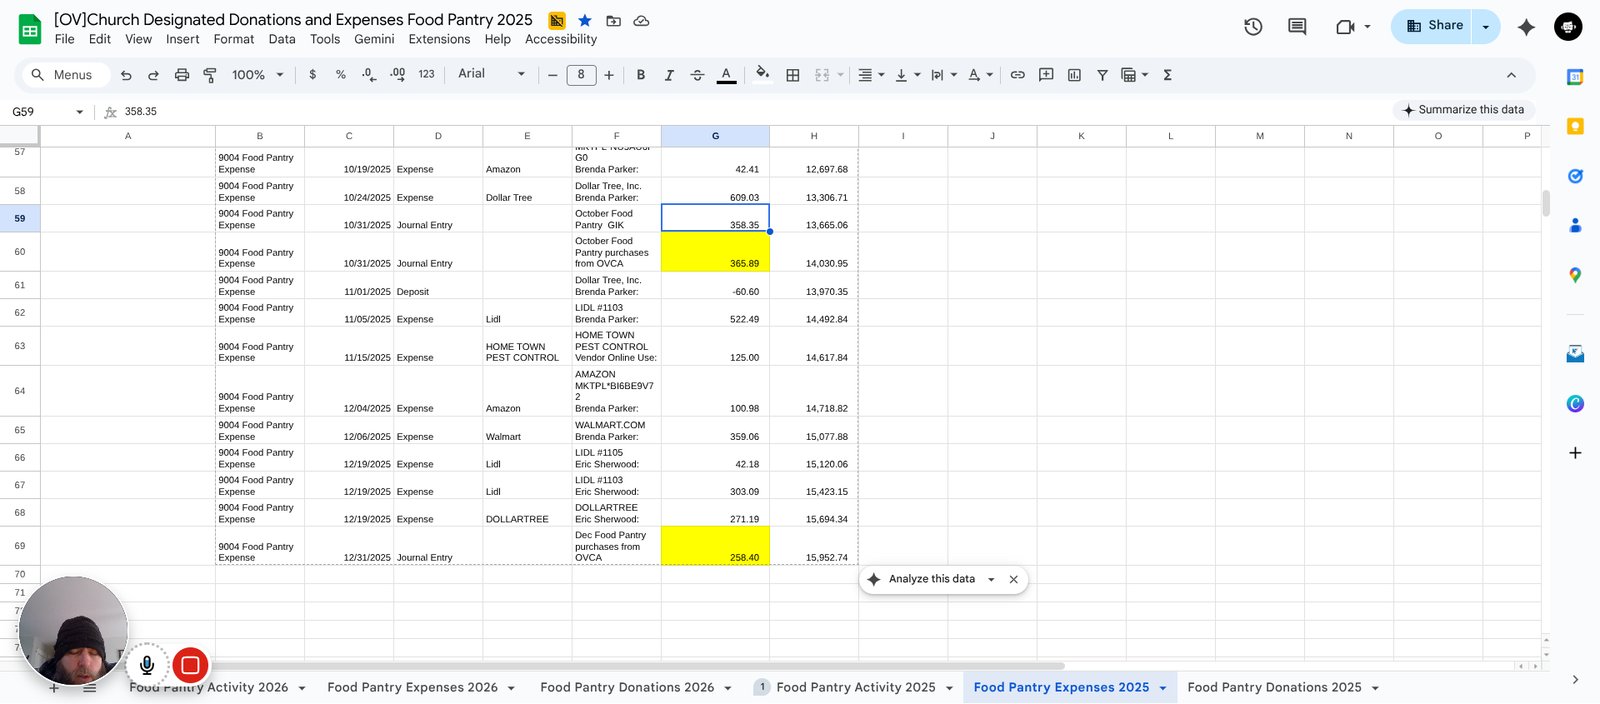The width and height of the screenshot is (1600, 704).
Task: Insert a link
Action: (x=1018, y=75)
